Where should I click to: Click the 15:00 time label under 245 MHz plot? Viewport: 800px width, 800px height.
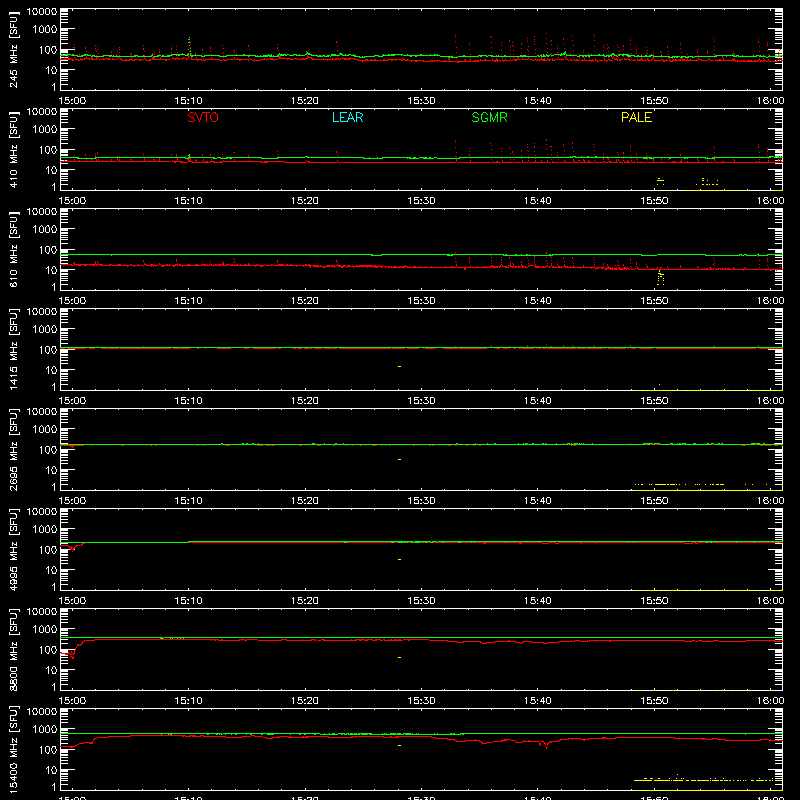[x=72, y=101]
